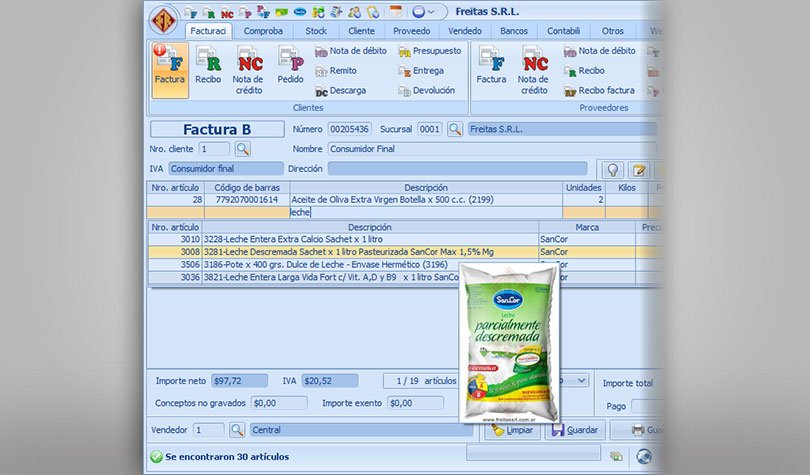Click the Guardar save button
Screen dimensions: 810x475
[574, 430]
